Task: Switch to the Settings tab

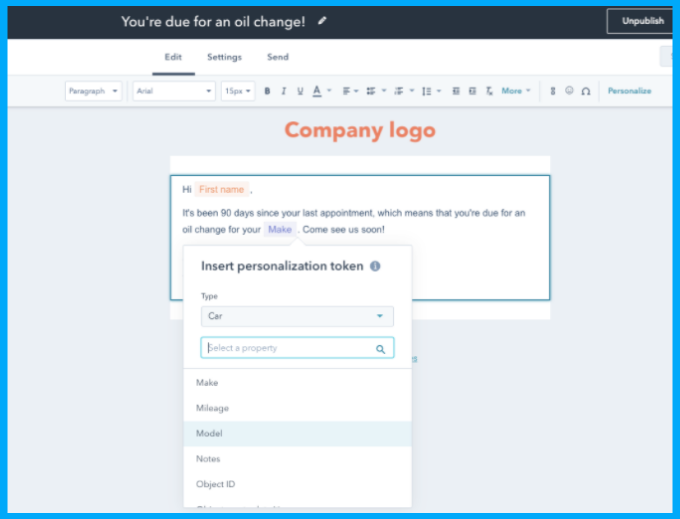Action: (x=224, y=58)
